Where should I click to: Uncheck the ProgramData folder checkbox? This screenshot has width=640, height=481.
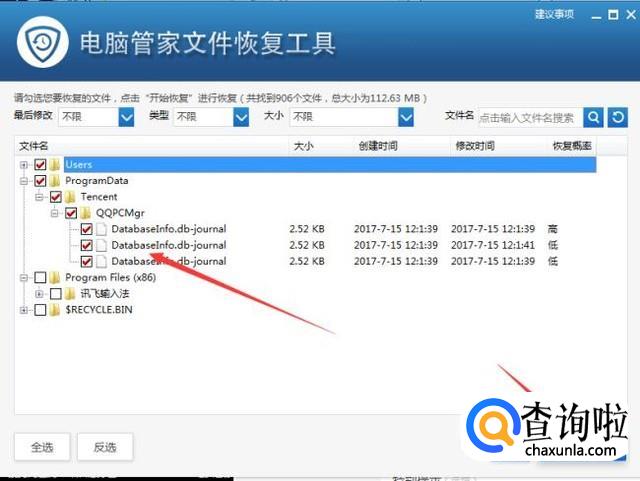pos(40,180)
